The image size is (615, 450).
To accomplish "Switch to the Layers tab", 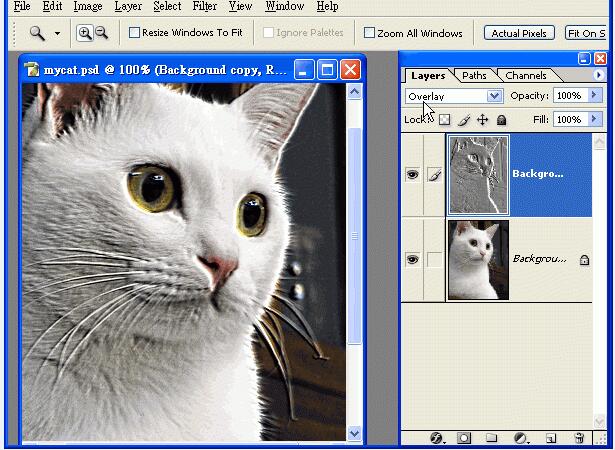I will 428,75.
